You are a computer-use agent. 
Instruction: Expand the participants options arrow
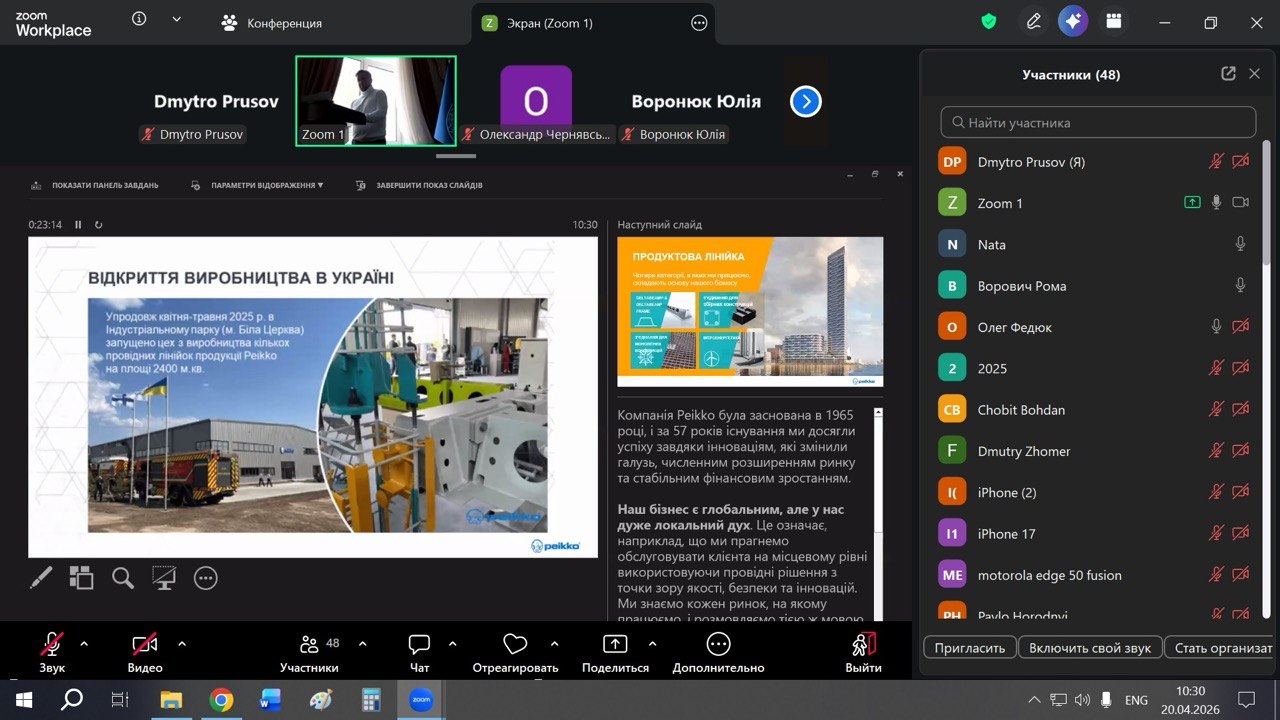(x=363, y=644)
